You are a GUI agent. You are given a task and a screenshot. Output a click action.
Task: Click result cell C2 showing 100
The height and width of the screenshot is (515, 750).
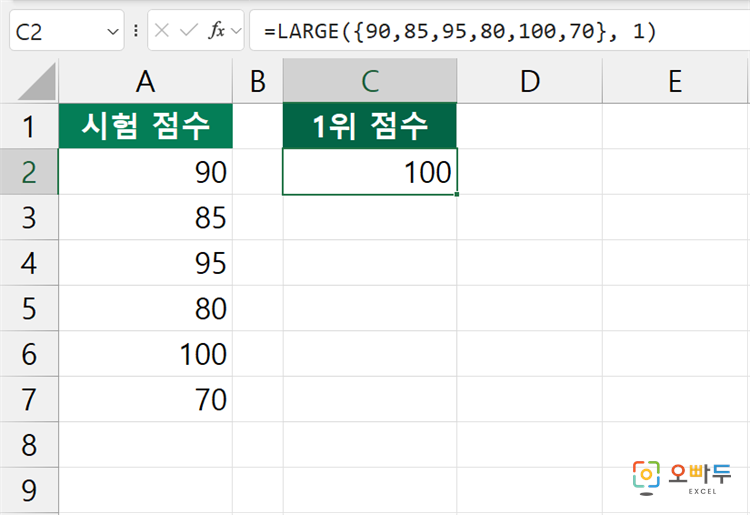click(370, 172)
